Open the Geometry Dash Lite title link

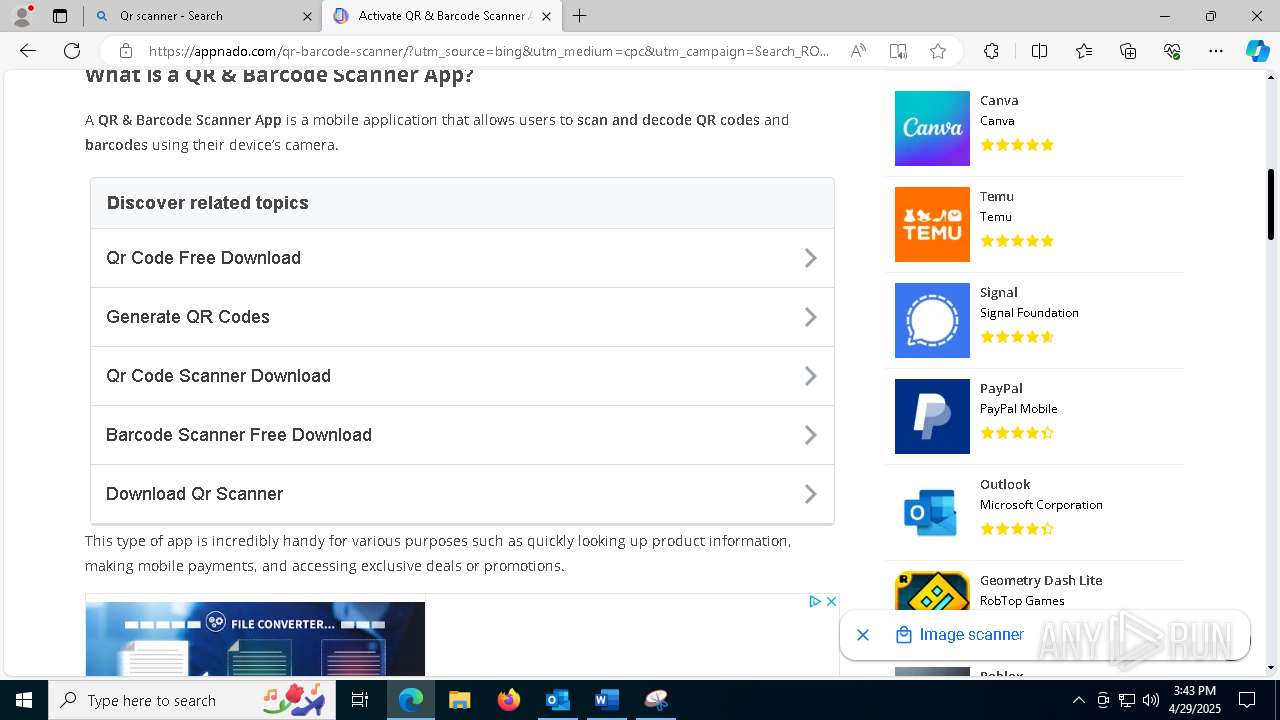click(x=1041, y=580)
